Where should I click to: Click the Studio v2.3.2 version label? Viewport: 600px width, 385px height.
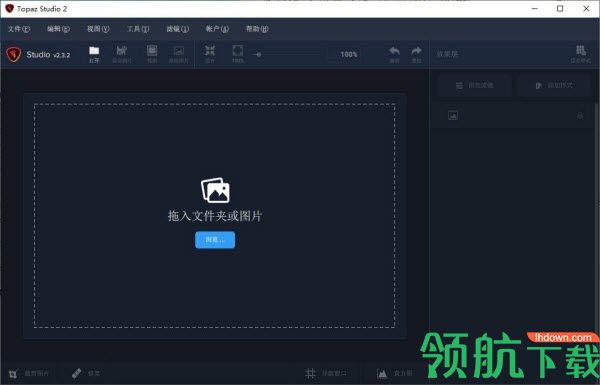pyautogui.click(x=48, y=55)
